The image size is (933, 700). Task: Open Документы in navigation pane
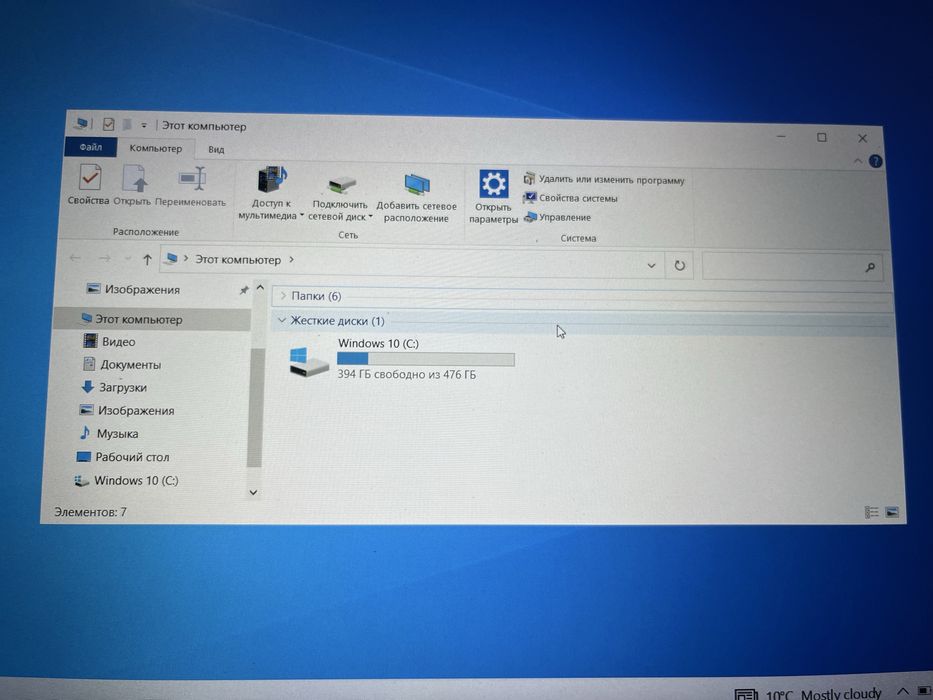pos(123,364)
